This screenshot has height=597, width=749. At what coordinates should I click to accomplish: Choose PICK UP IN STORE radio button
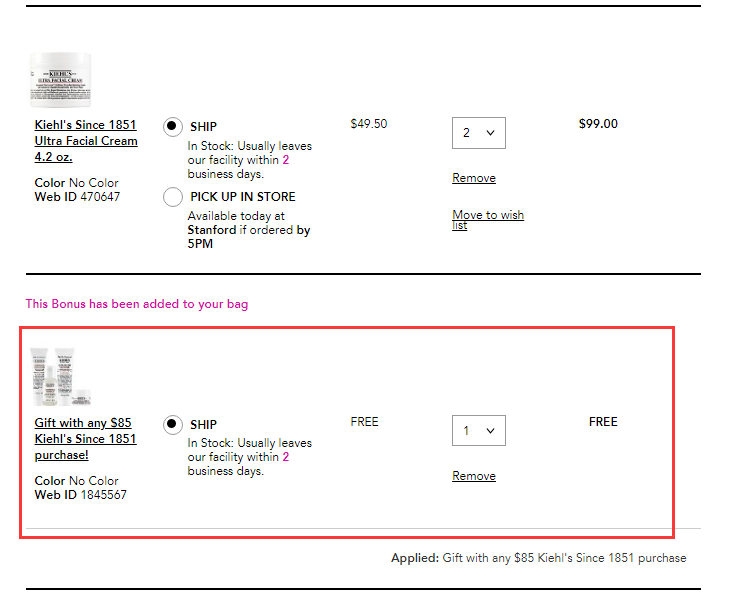[x=172, y=197]
